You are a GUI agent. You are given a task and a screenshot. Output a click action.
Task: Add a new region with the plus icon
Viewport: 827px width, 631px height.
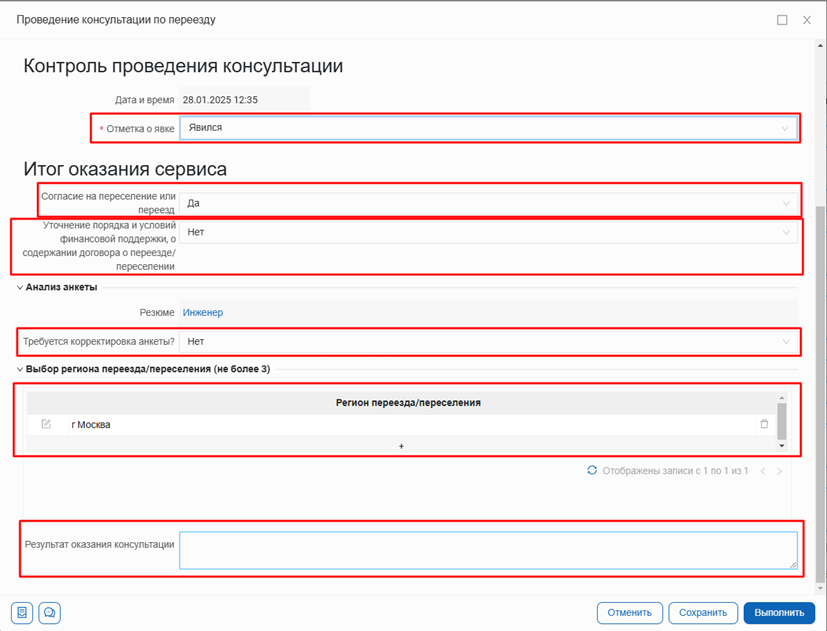tap(401, 446)
